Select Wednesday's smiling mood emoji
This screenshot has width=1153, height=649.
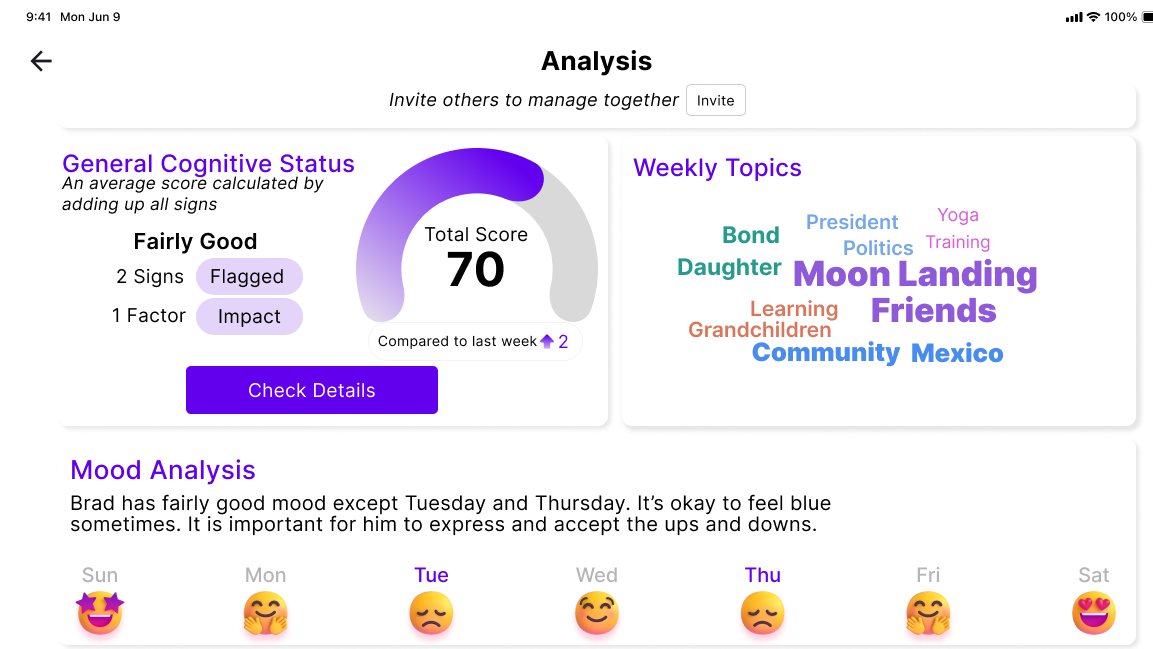coord(597,612)
